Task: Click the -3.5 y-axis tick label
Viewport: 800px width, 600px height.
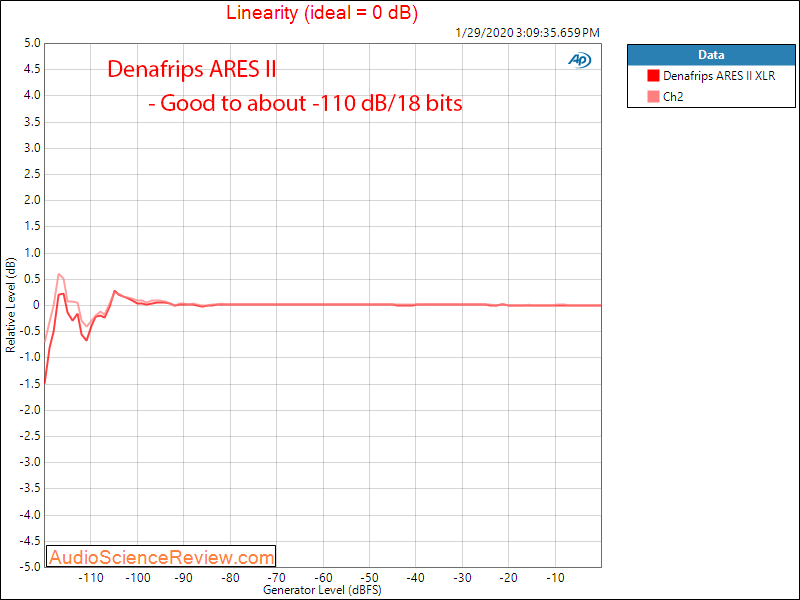Action: click(30, 488)
